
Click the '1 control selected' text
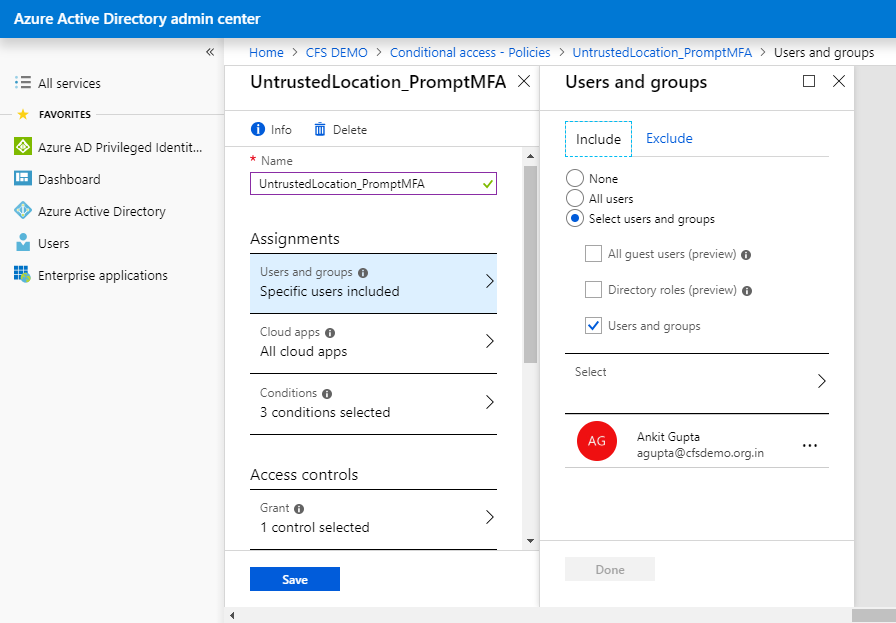click(x=315, y=528)
